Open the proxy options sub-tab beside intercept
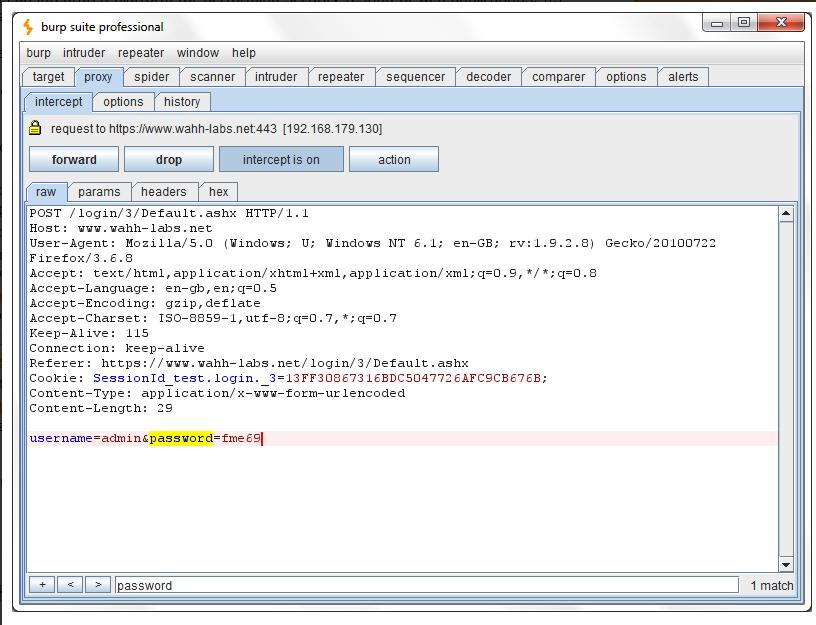The height and width of the screenshot is (625, 816). coord(123,102)
